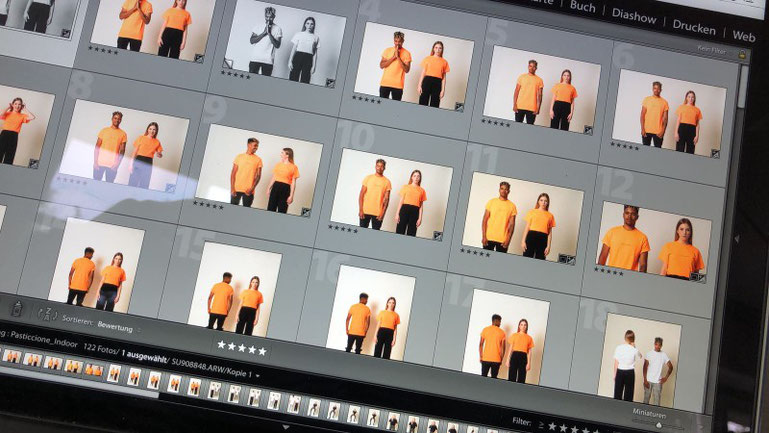Select the photo in grid cell 15
Screen dimensions: 769x433
click(x=234, y=290)
